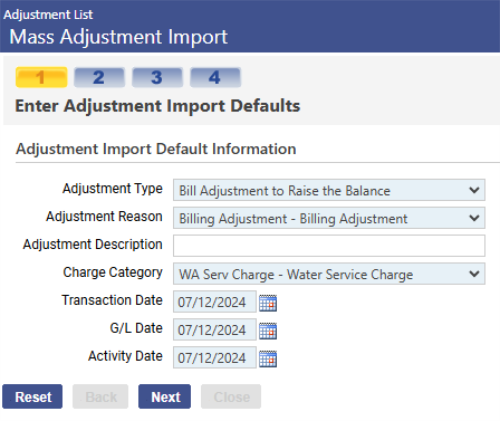Click the Activity Date input field
This screenshot has height=421, width=500.
pos(215,357)
